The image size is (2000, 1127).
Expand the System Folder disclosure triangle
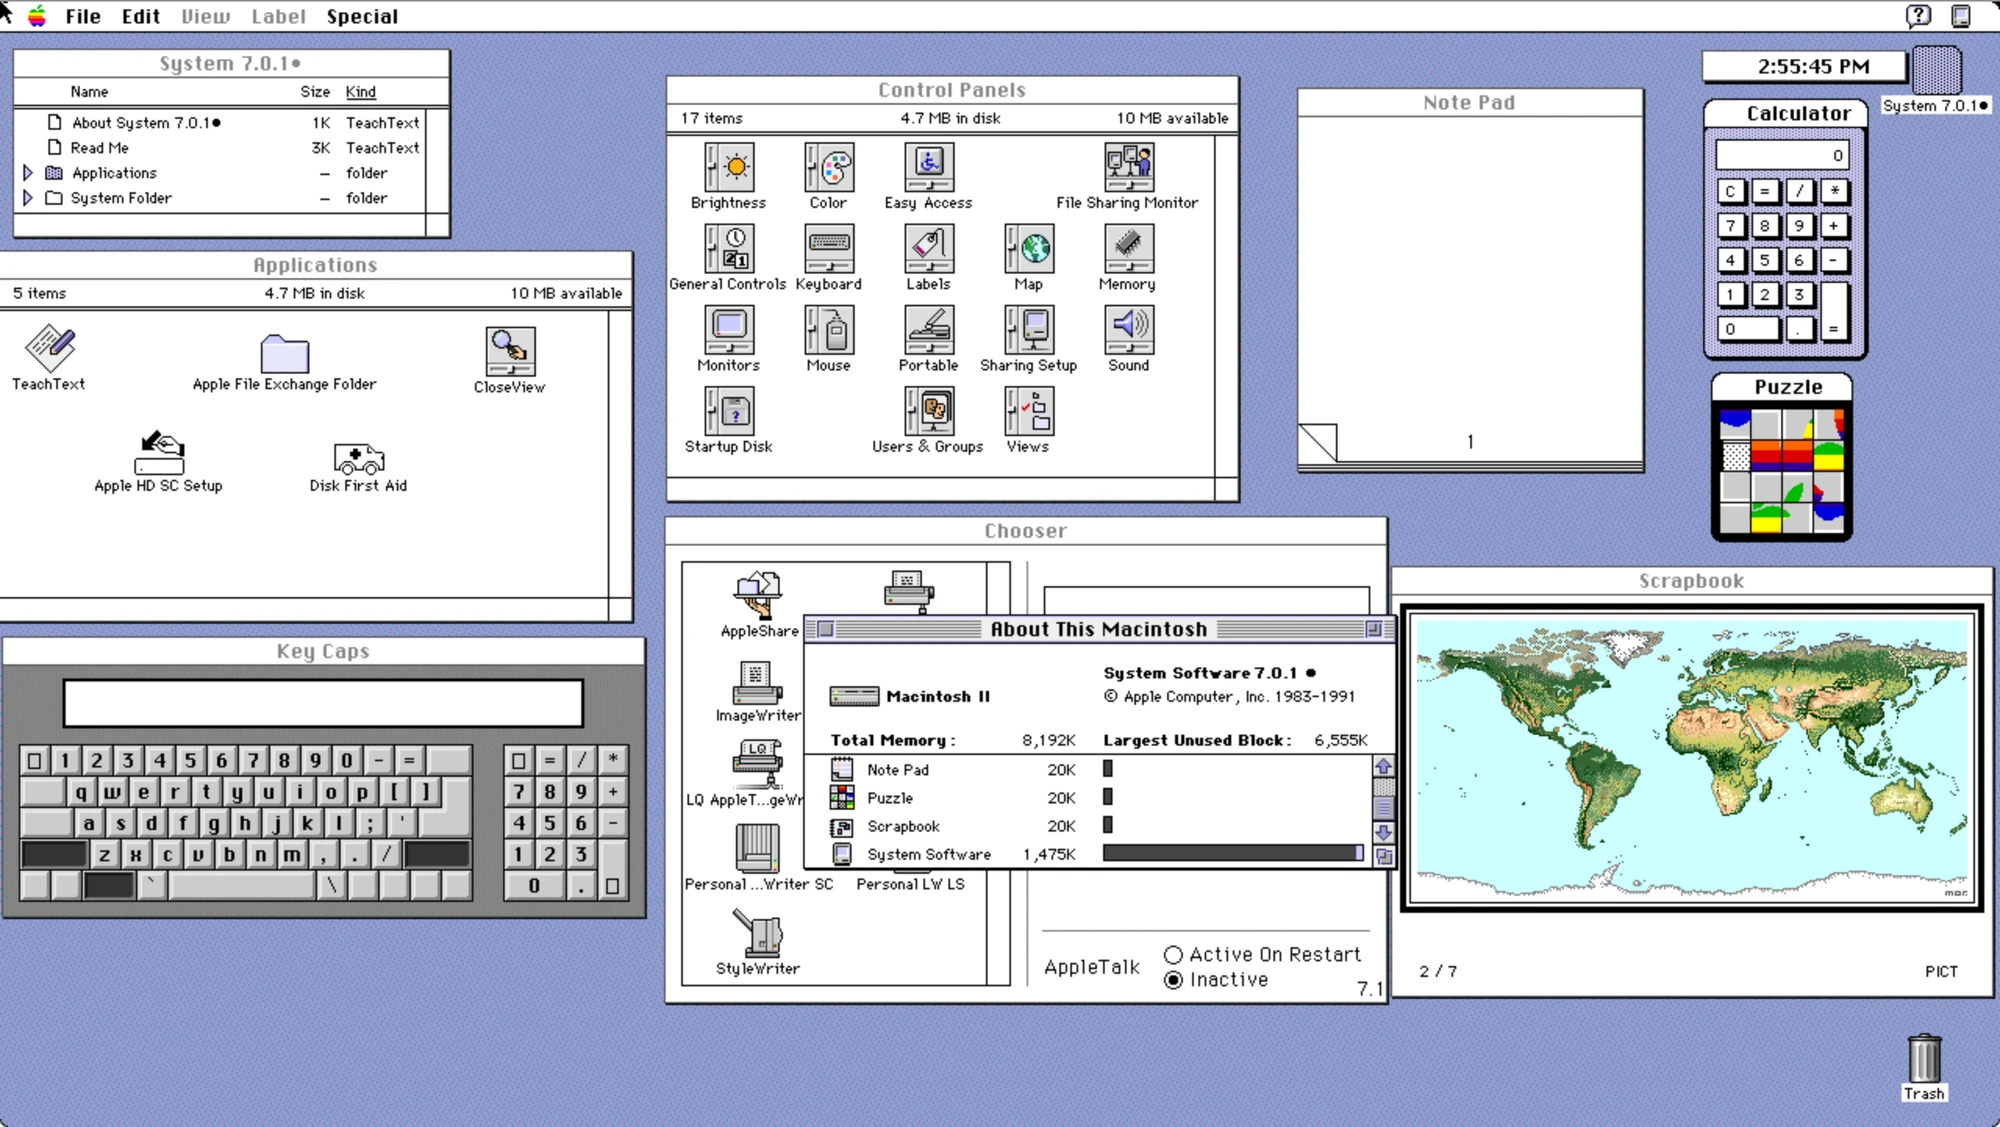click(x=27, y=197)
